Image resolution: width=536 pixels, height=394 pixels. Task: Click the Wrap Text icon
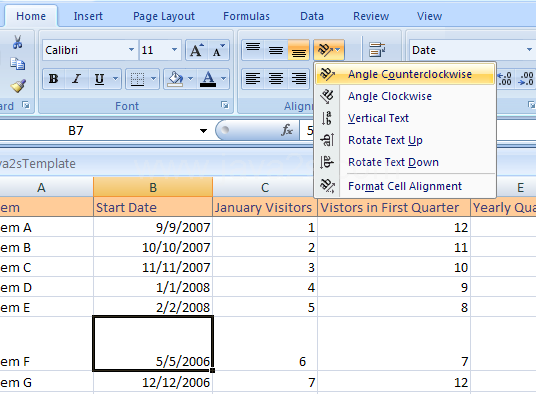click(x=377, y=50)
